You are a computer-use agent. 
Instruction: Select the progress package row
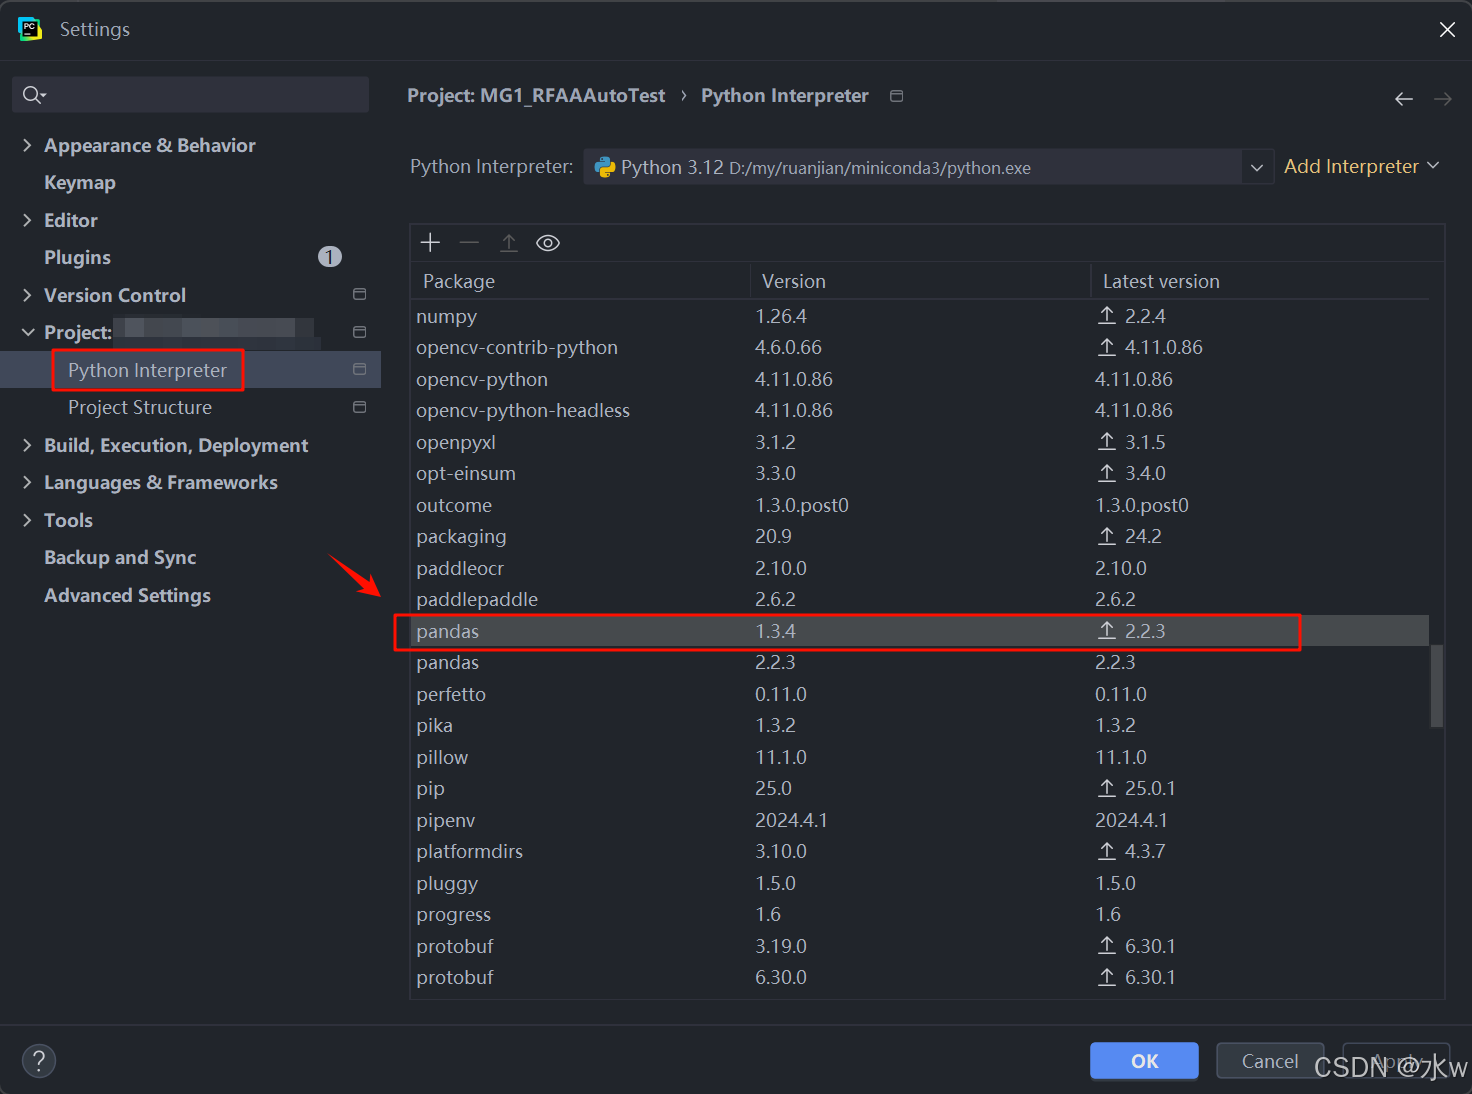coord(920,914)
